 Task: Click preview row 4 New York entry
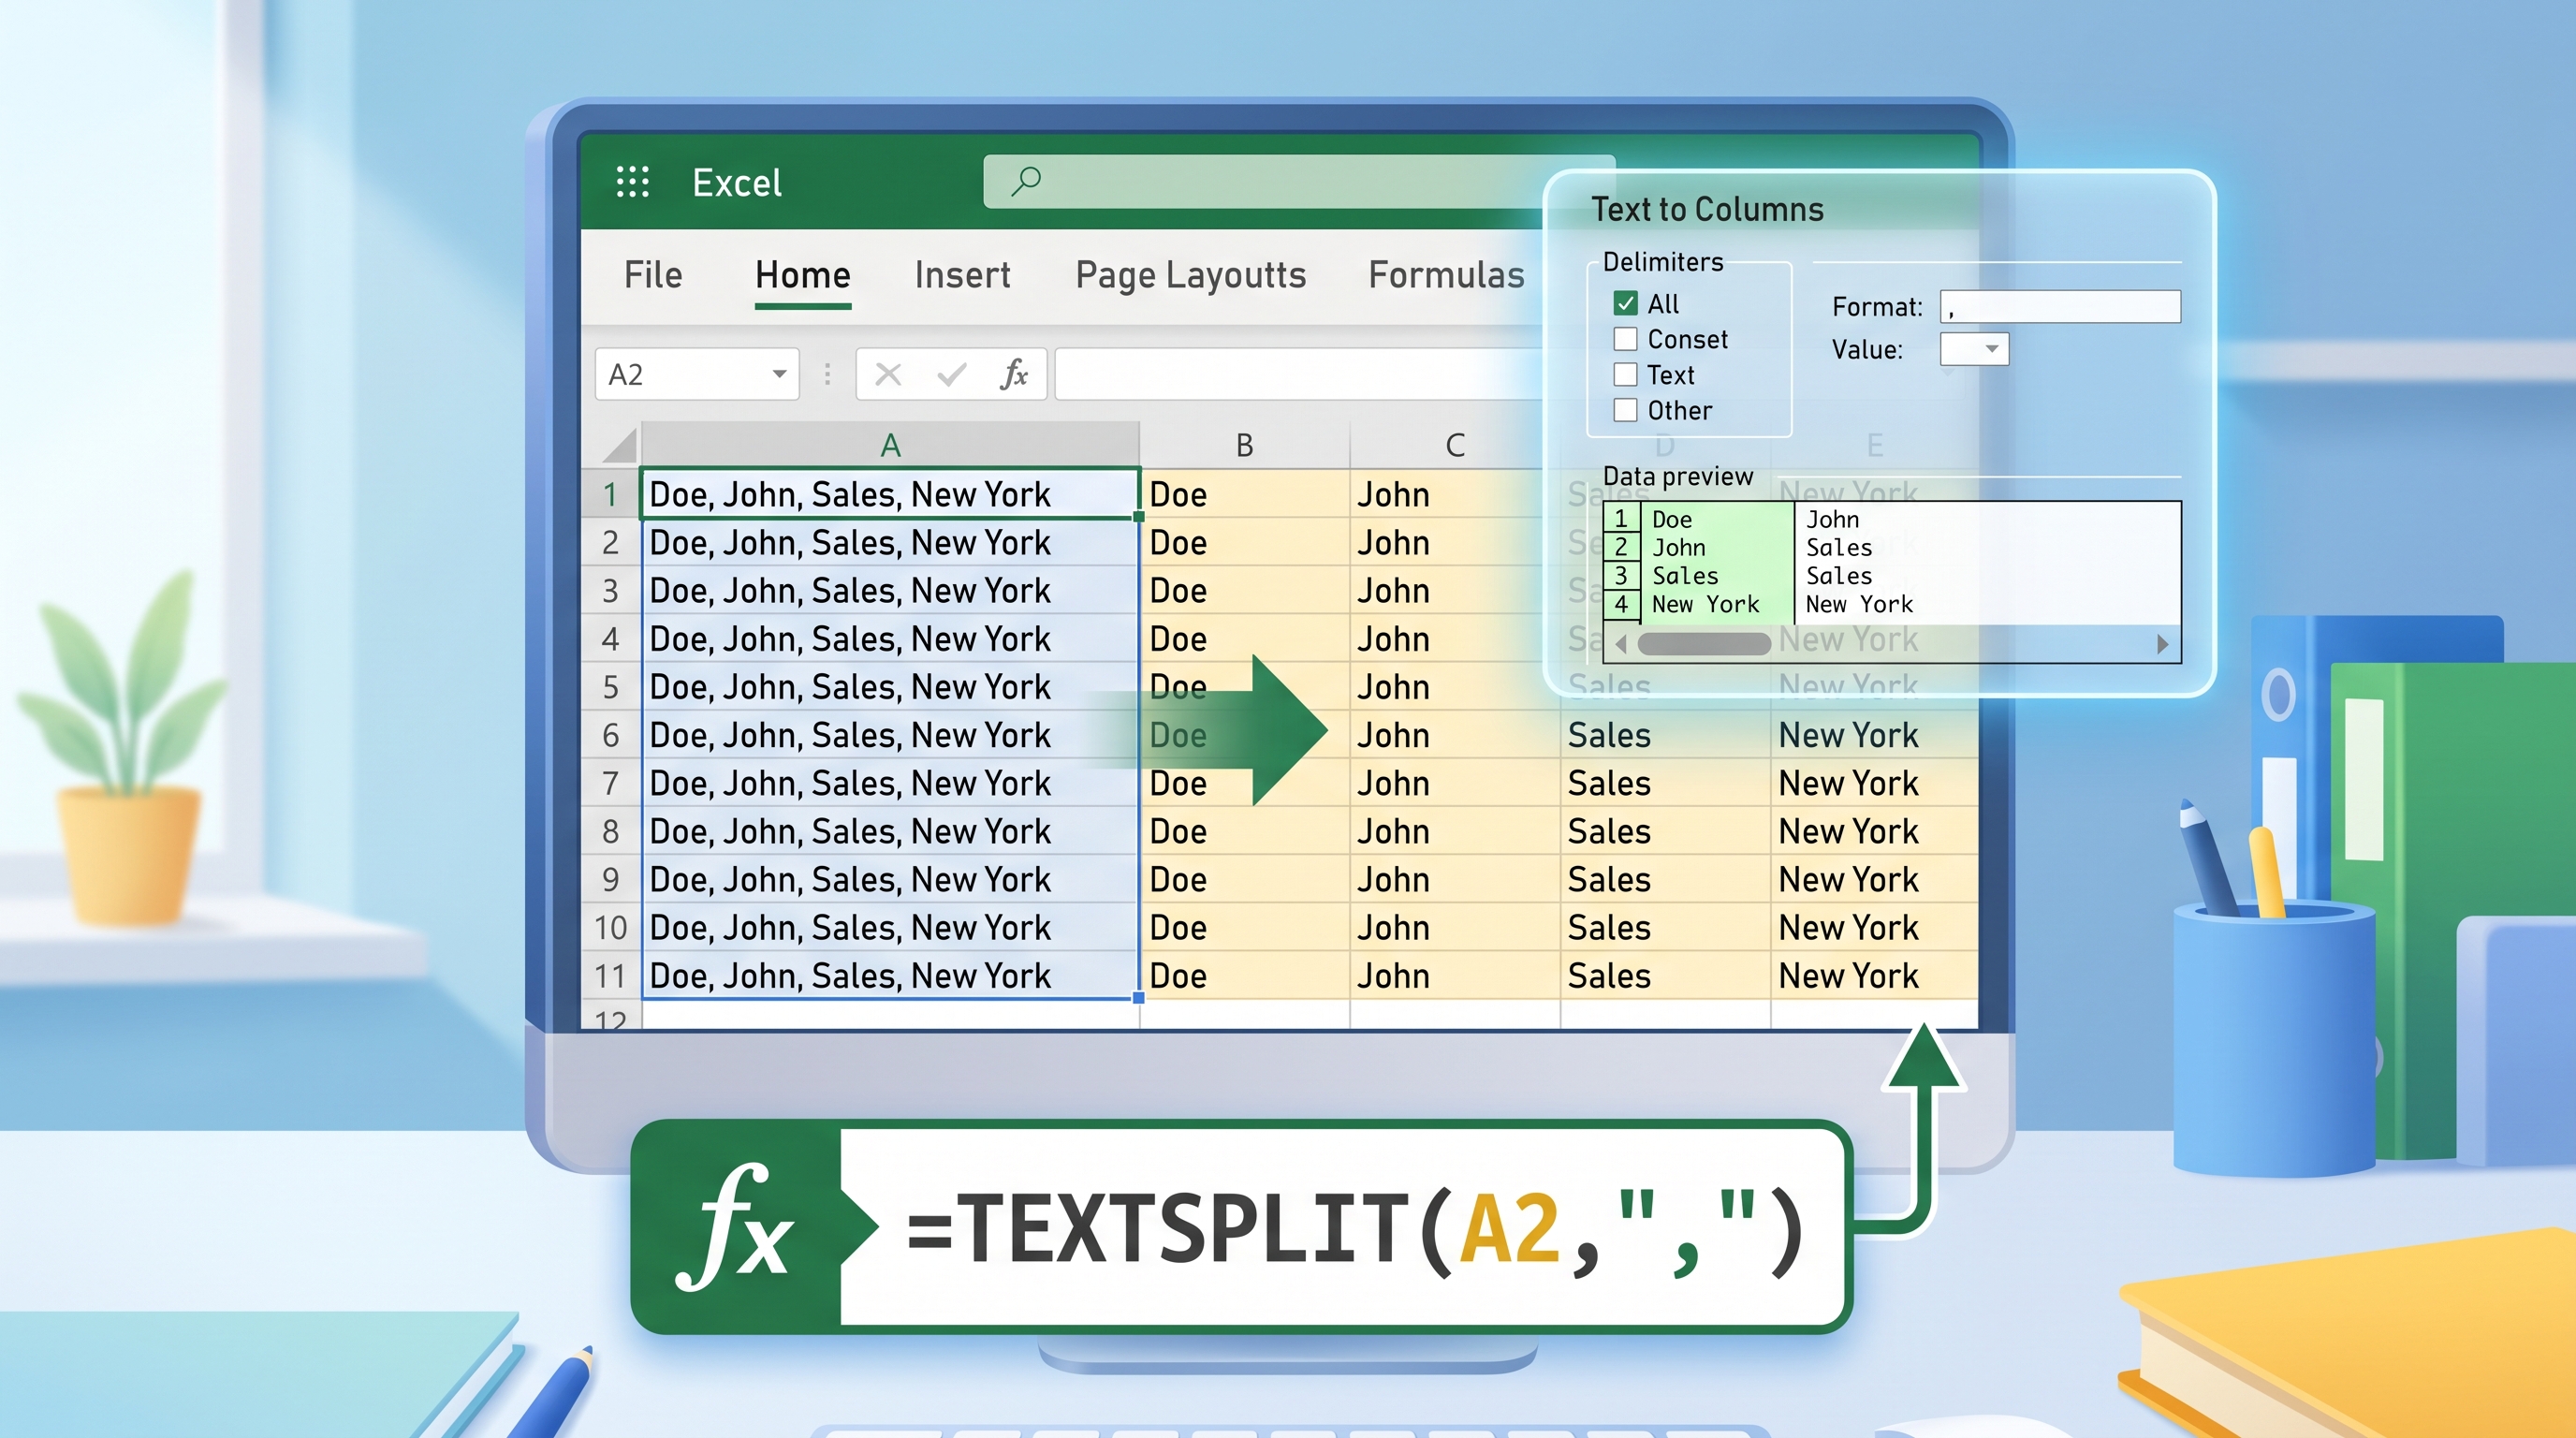tap(1705, 604)
